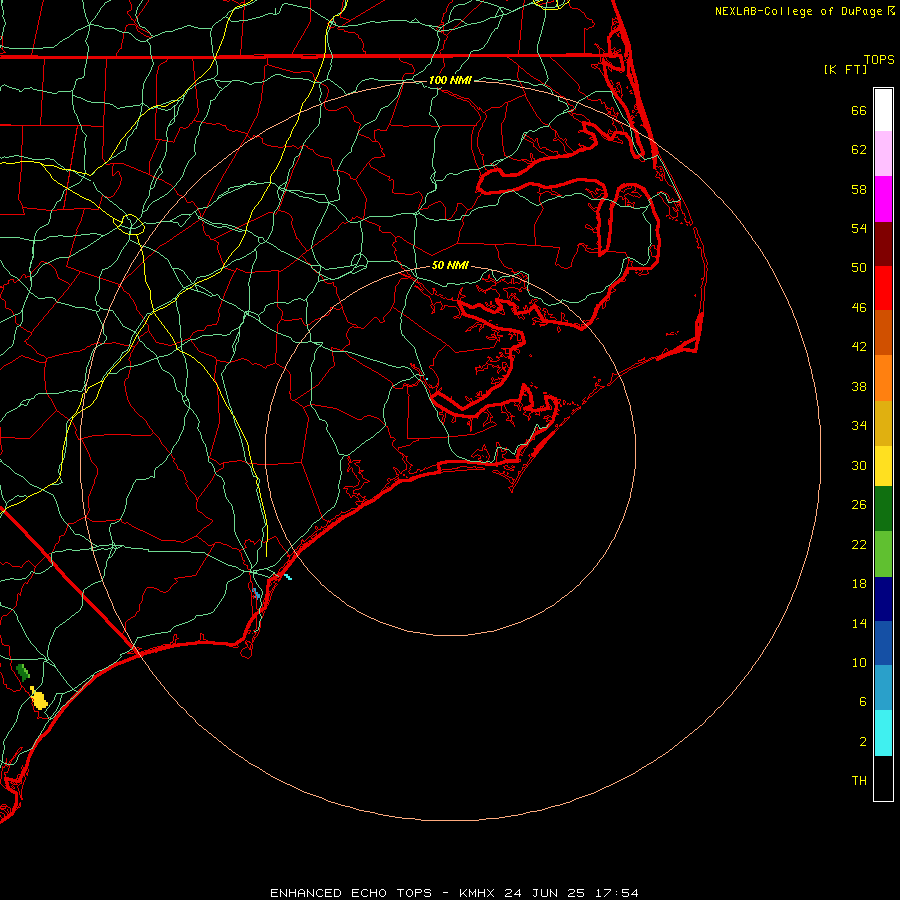This screenshot has width=900, height=900.
Task: Click the '54' legend value
Action: pos(859,228)
